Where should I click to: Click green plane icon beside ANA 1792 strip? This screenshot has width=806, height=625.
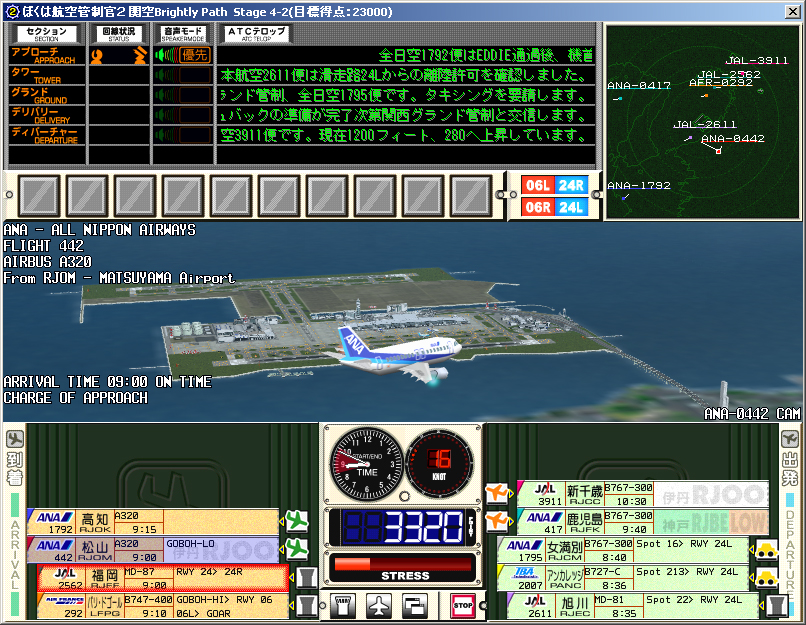pyautogui.click(x=297, y=521)
